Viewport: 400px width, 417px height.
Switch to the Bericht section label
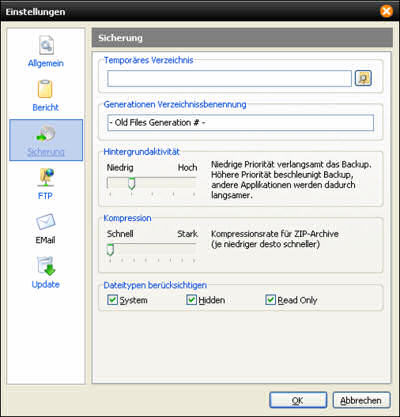click(46, 107)
